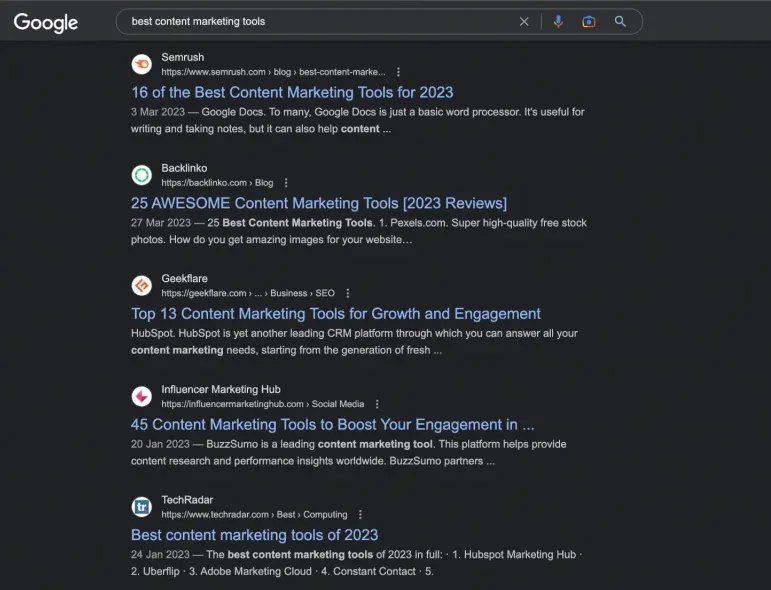Open three-dot menu for Geekflare result

348,294
